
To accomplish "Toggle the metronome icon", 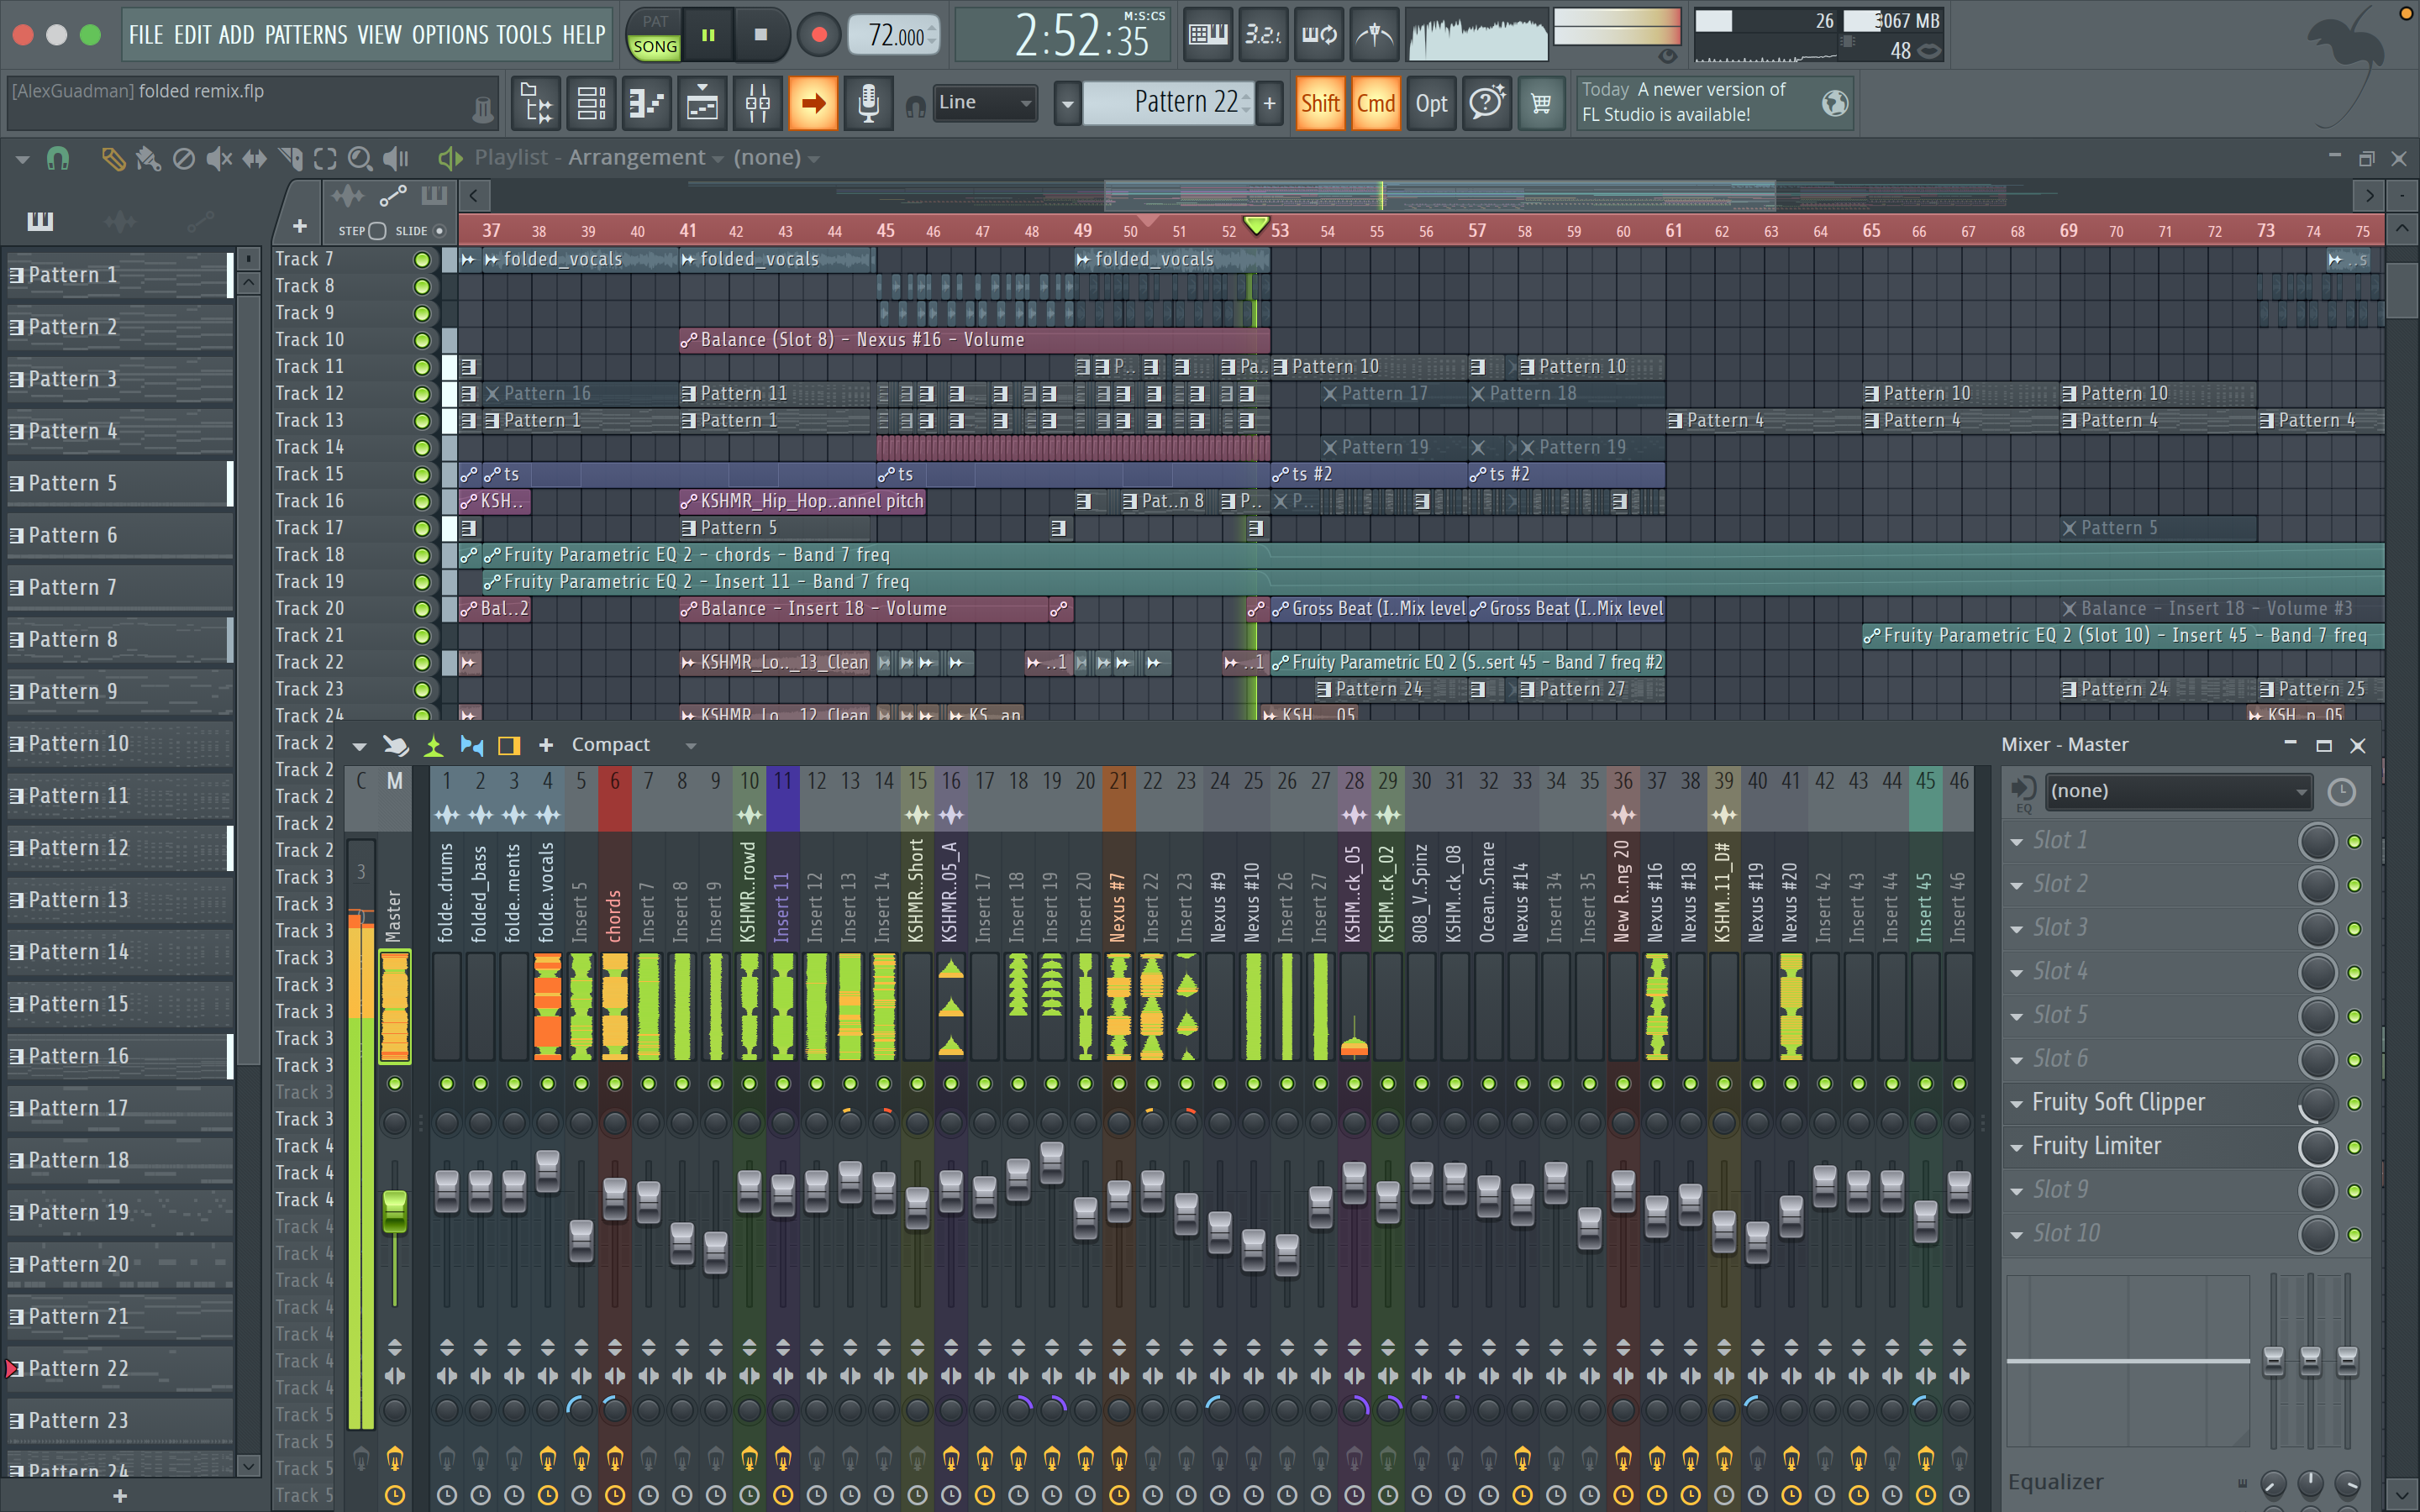I will [1375, 35].
